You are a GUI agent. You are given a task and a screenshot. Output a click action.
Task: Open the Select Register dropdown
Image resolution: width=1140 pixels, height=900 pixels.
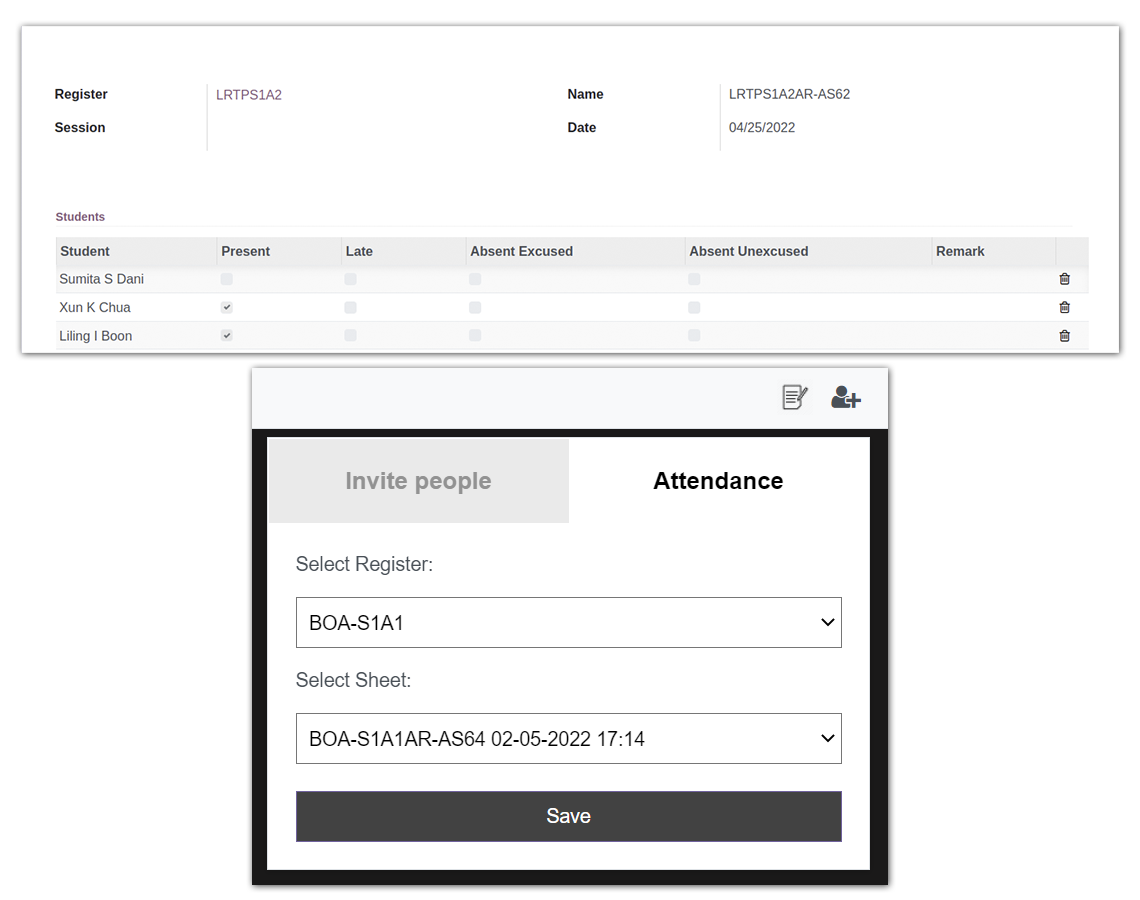(x=568, y=623)
